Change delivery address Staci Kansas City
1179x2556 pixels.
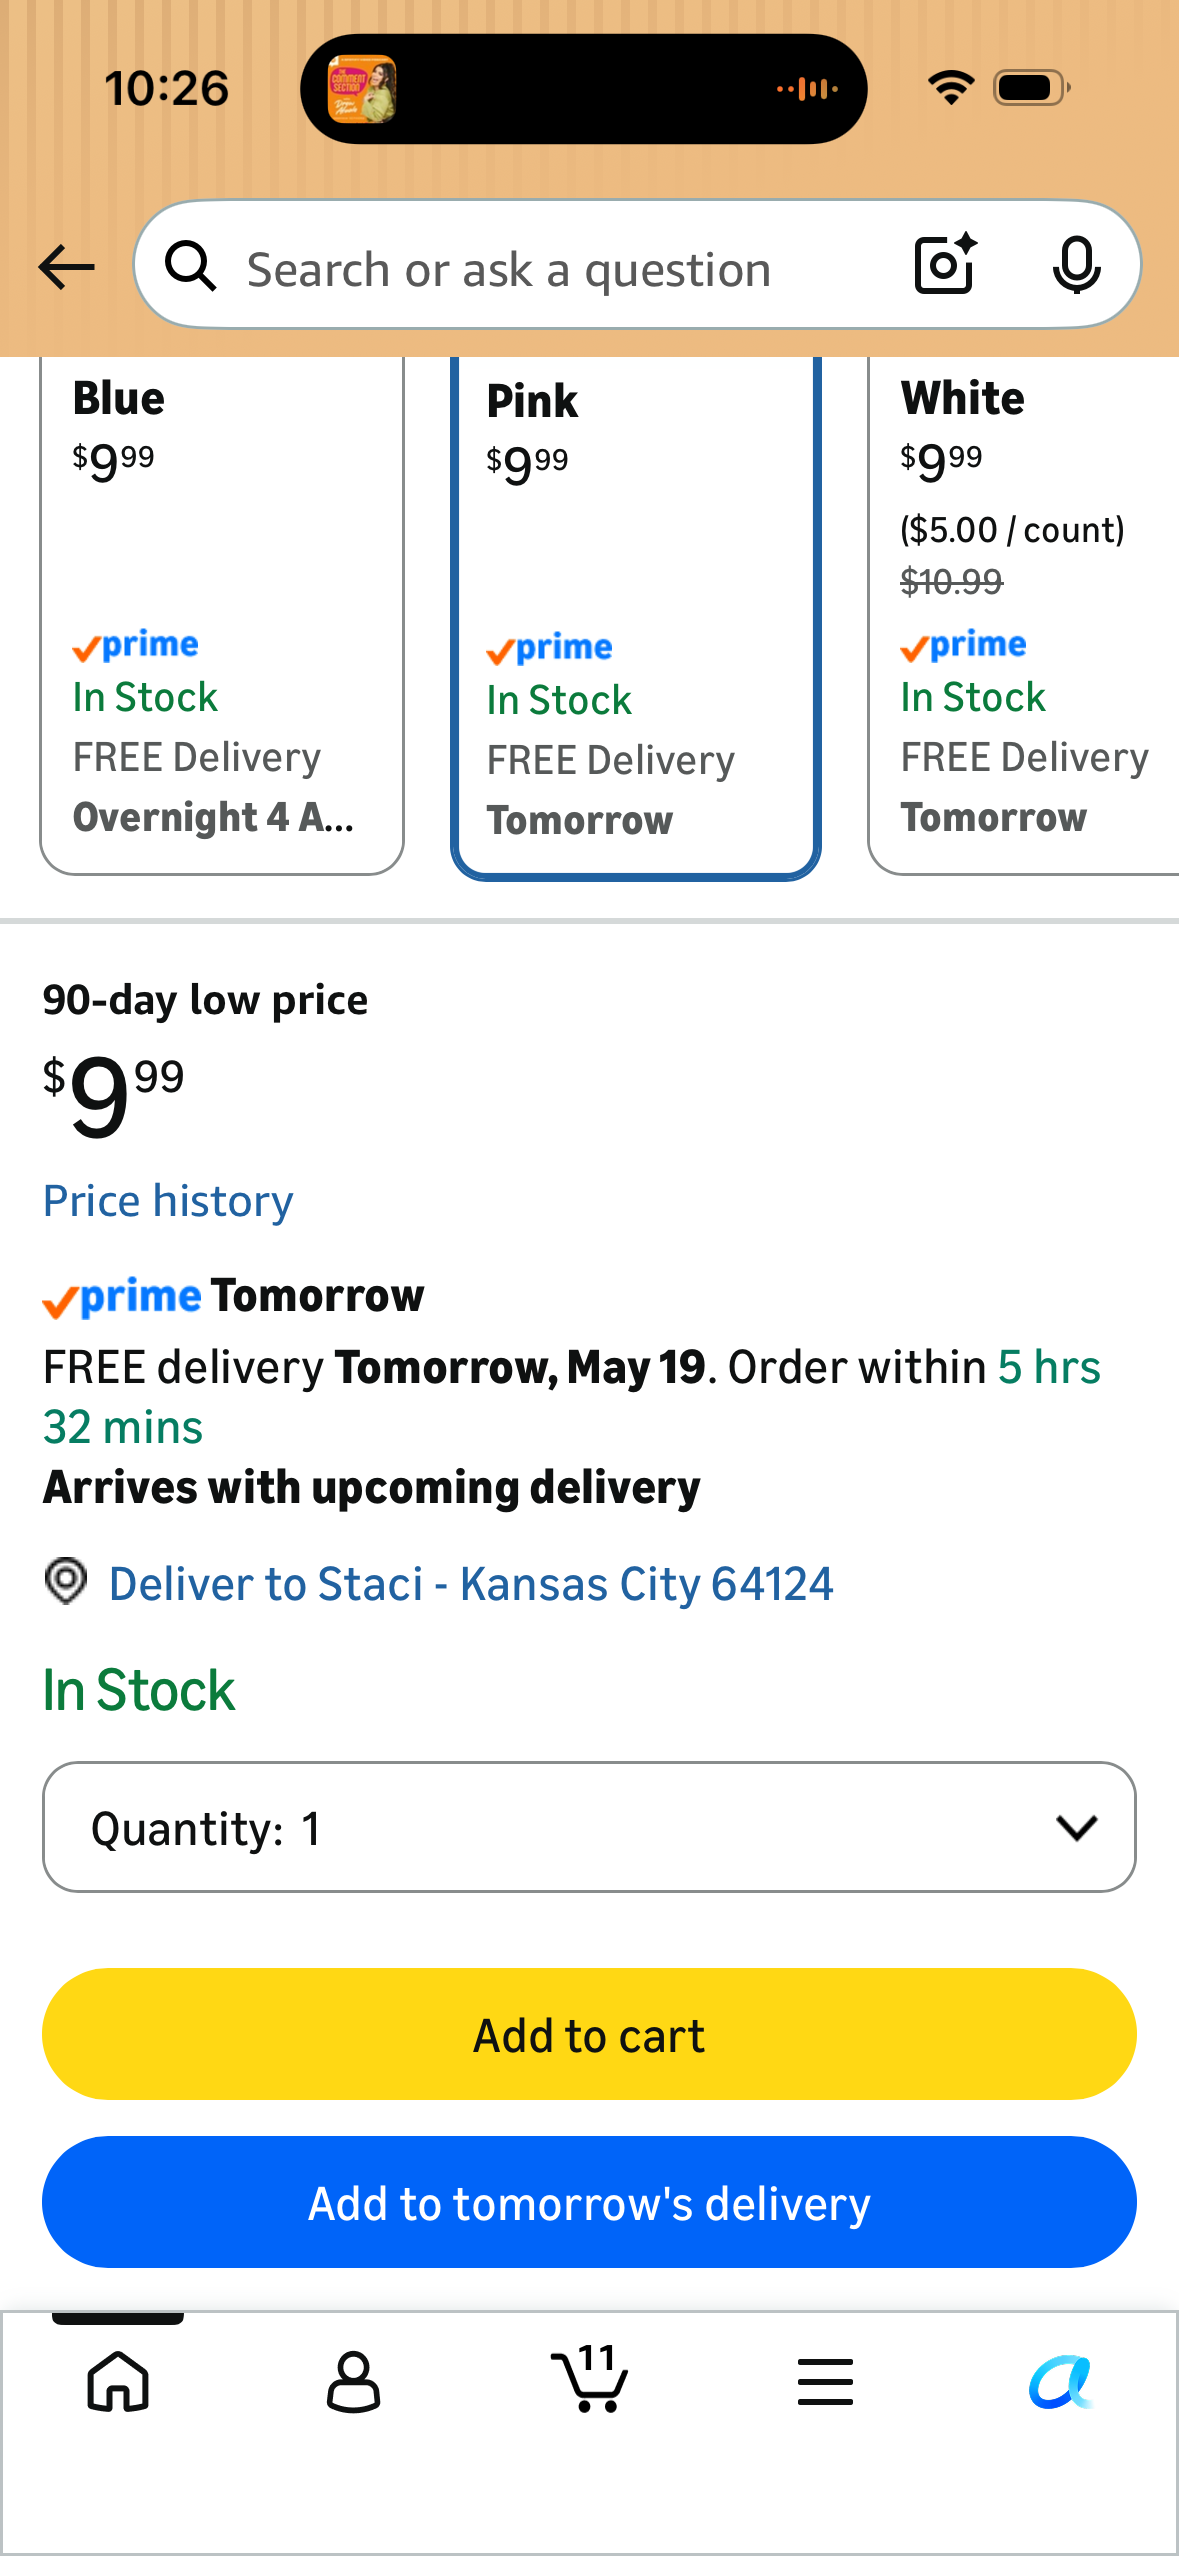point(471,1584)
